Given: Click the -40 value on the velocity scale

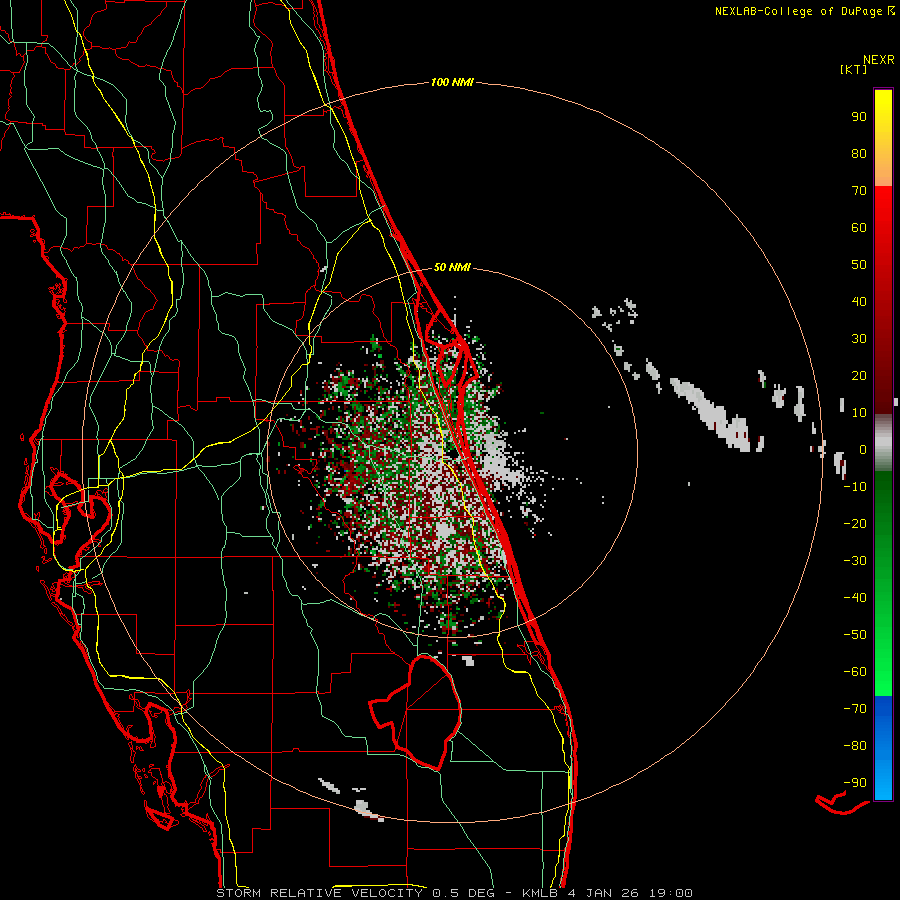Looking at the screenshot, I should (x=855, y=598).
